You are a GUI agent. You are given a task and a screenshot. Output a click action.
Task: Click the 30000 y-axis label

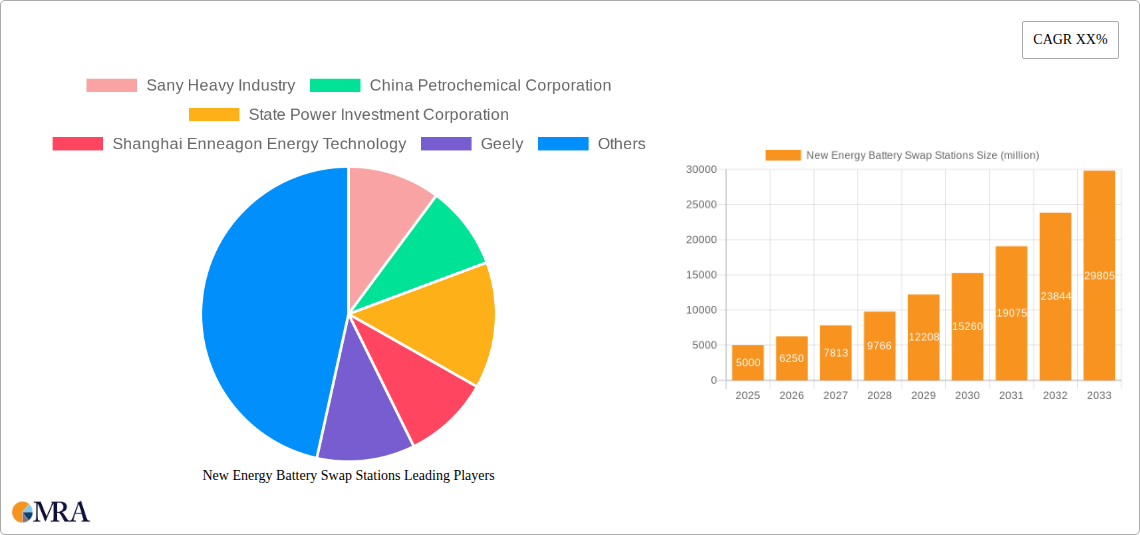(702, 169)
